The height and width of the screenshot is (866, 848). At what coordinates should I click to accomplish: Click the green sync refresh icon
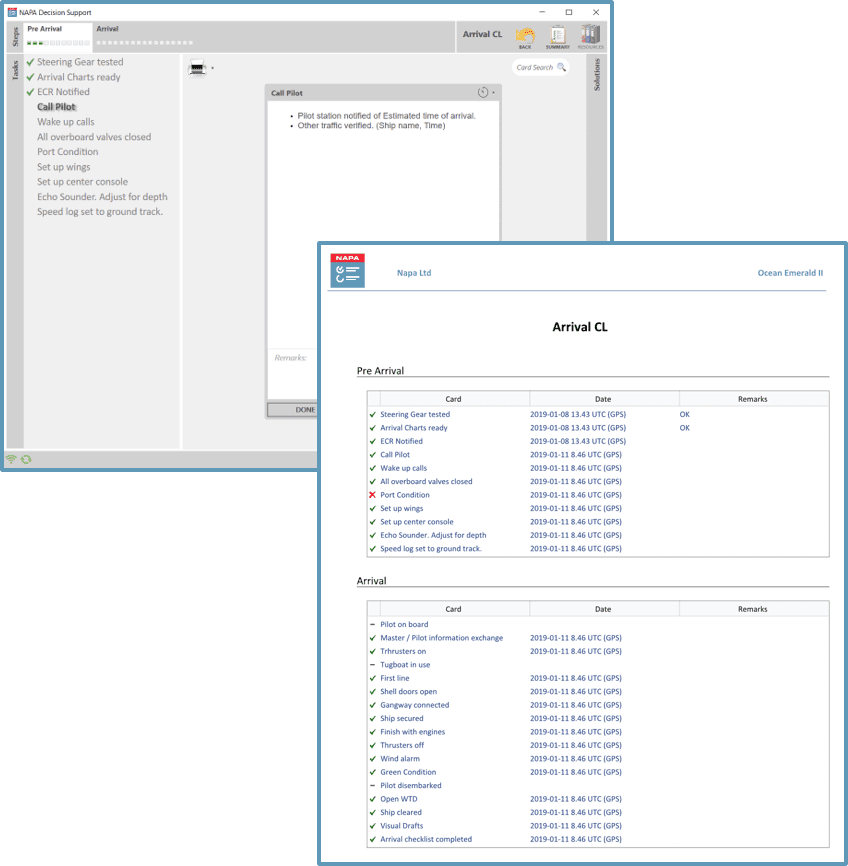(26, 460)
